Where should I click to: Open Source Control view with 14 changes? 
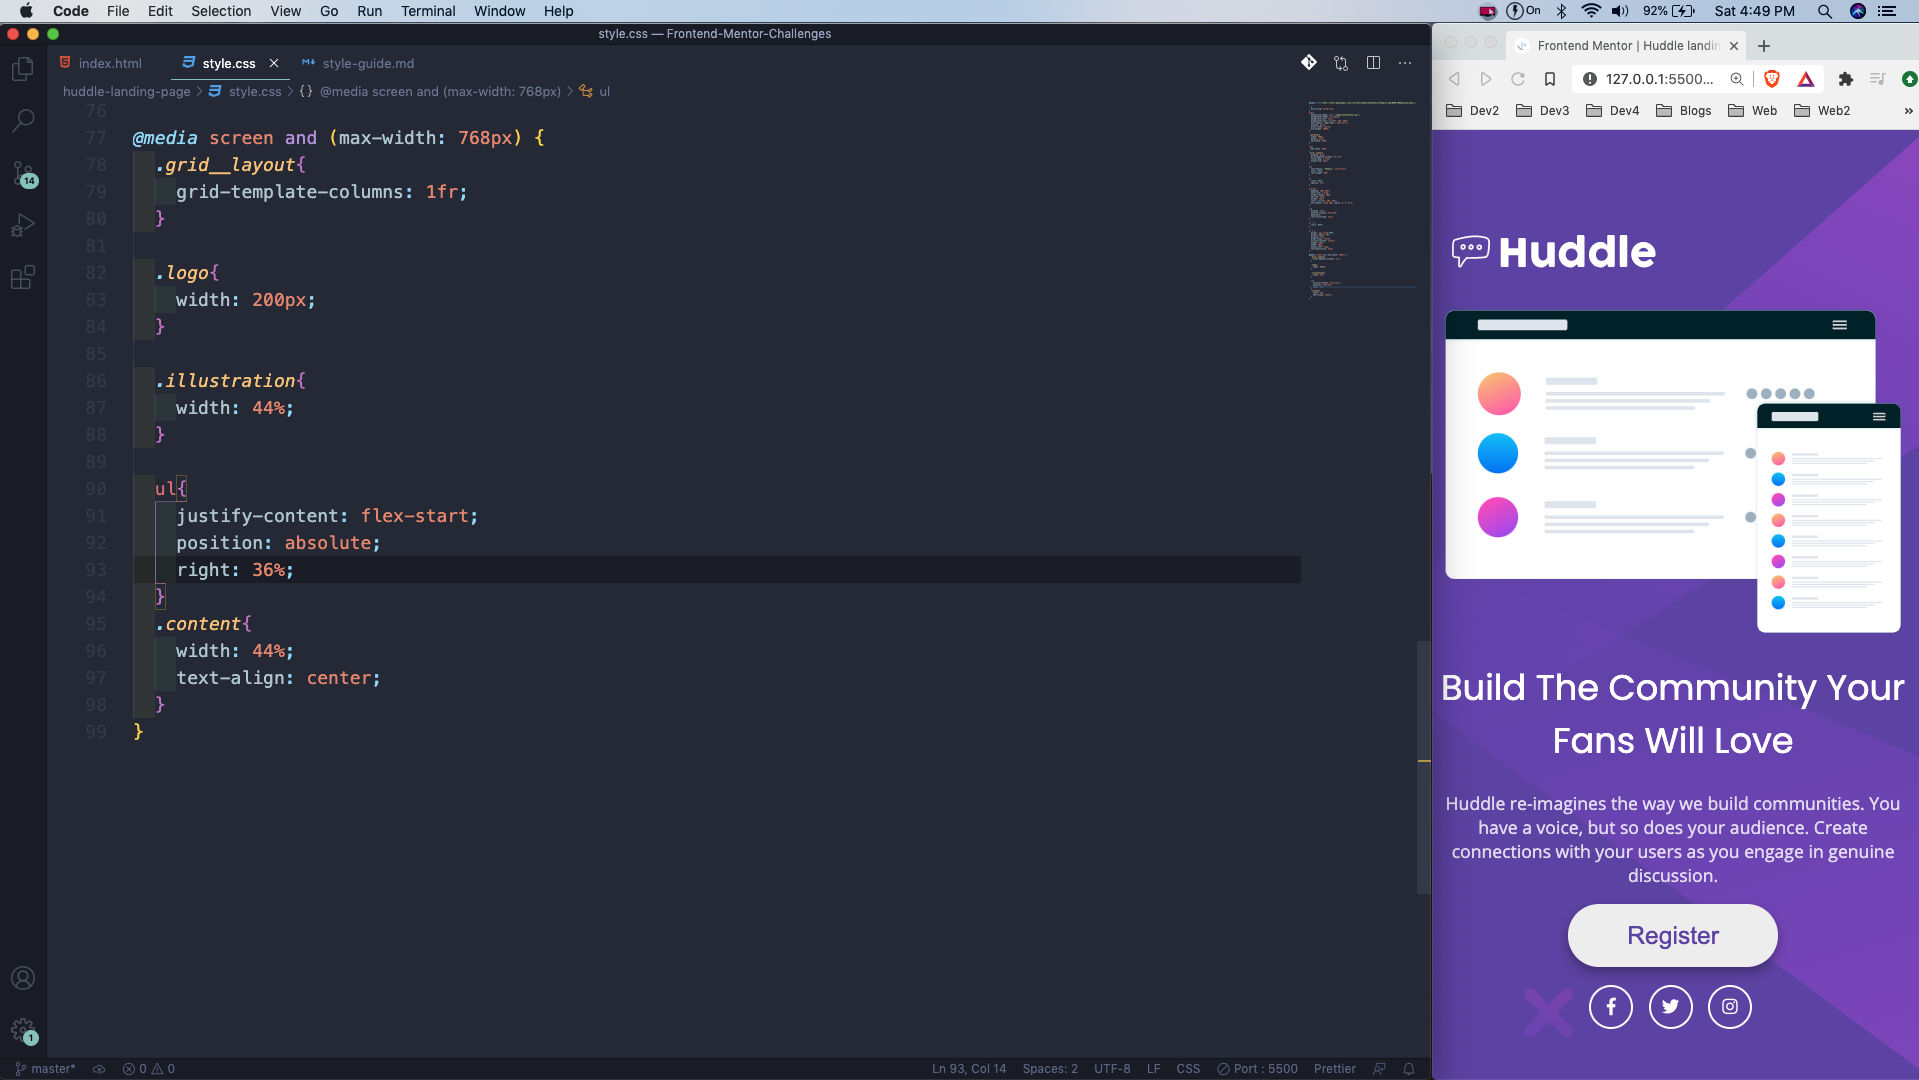[x=22, y=173]
